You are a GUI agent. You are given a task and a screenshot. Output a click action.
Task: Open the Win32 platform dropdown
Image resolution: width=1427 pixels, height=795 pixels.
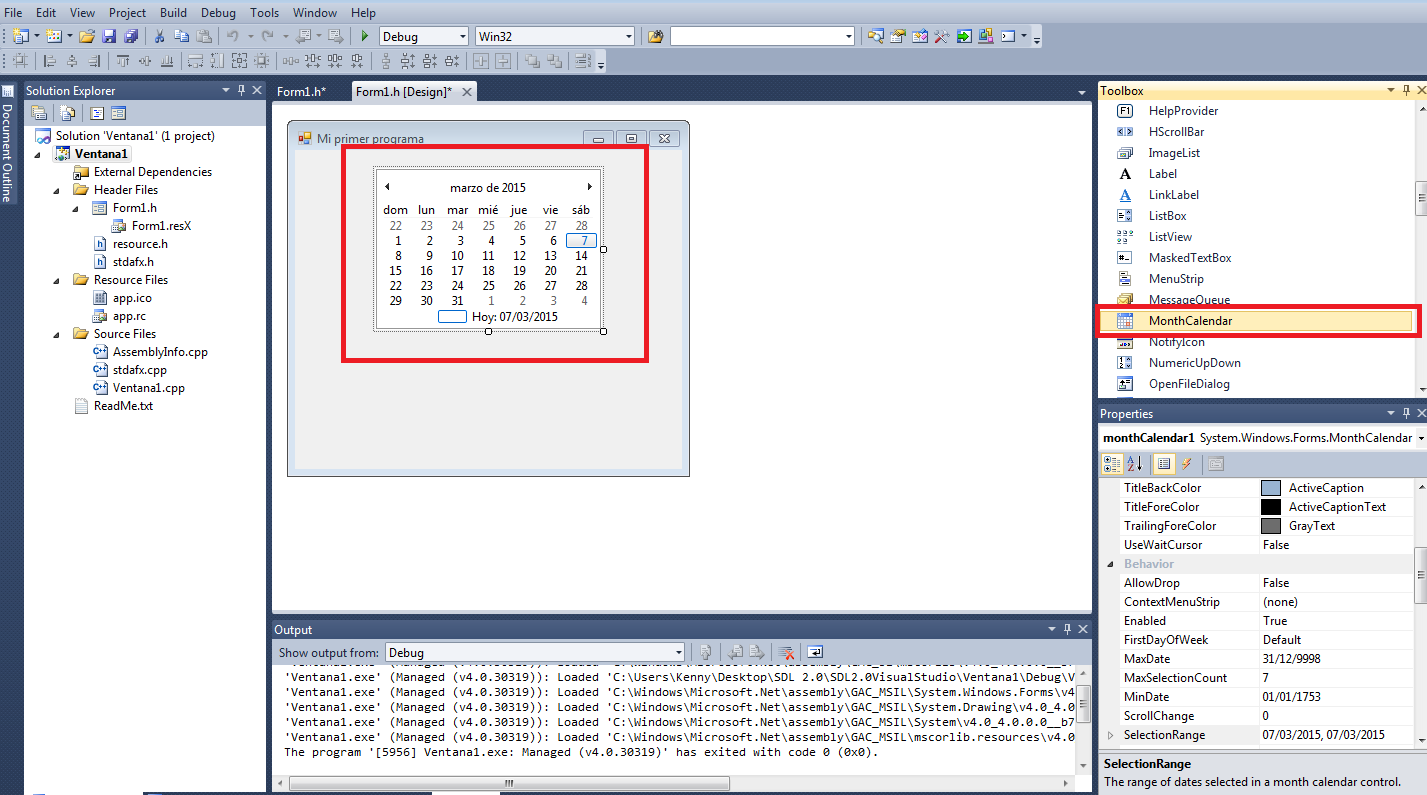pyautogui.click(x=628, y=36)
